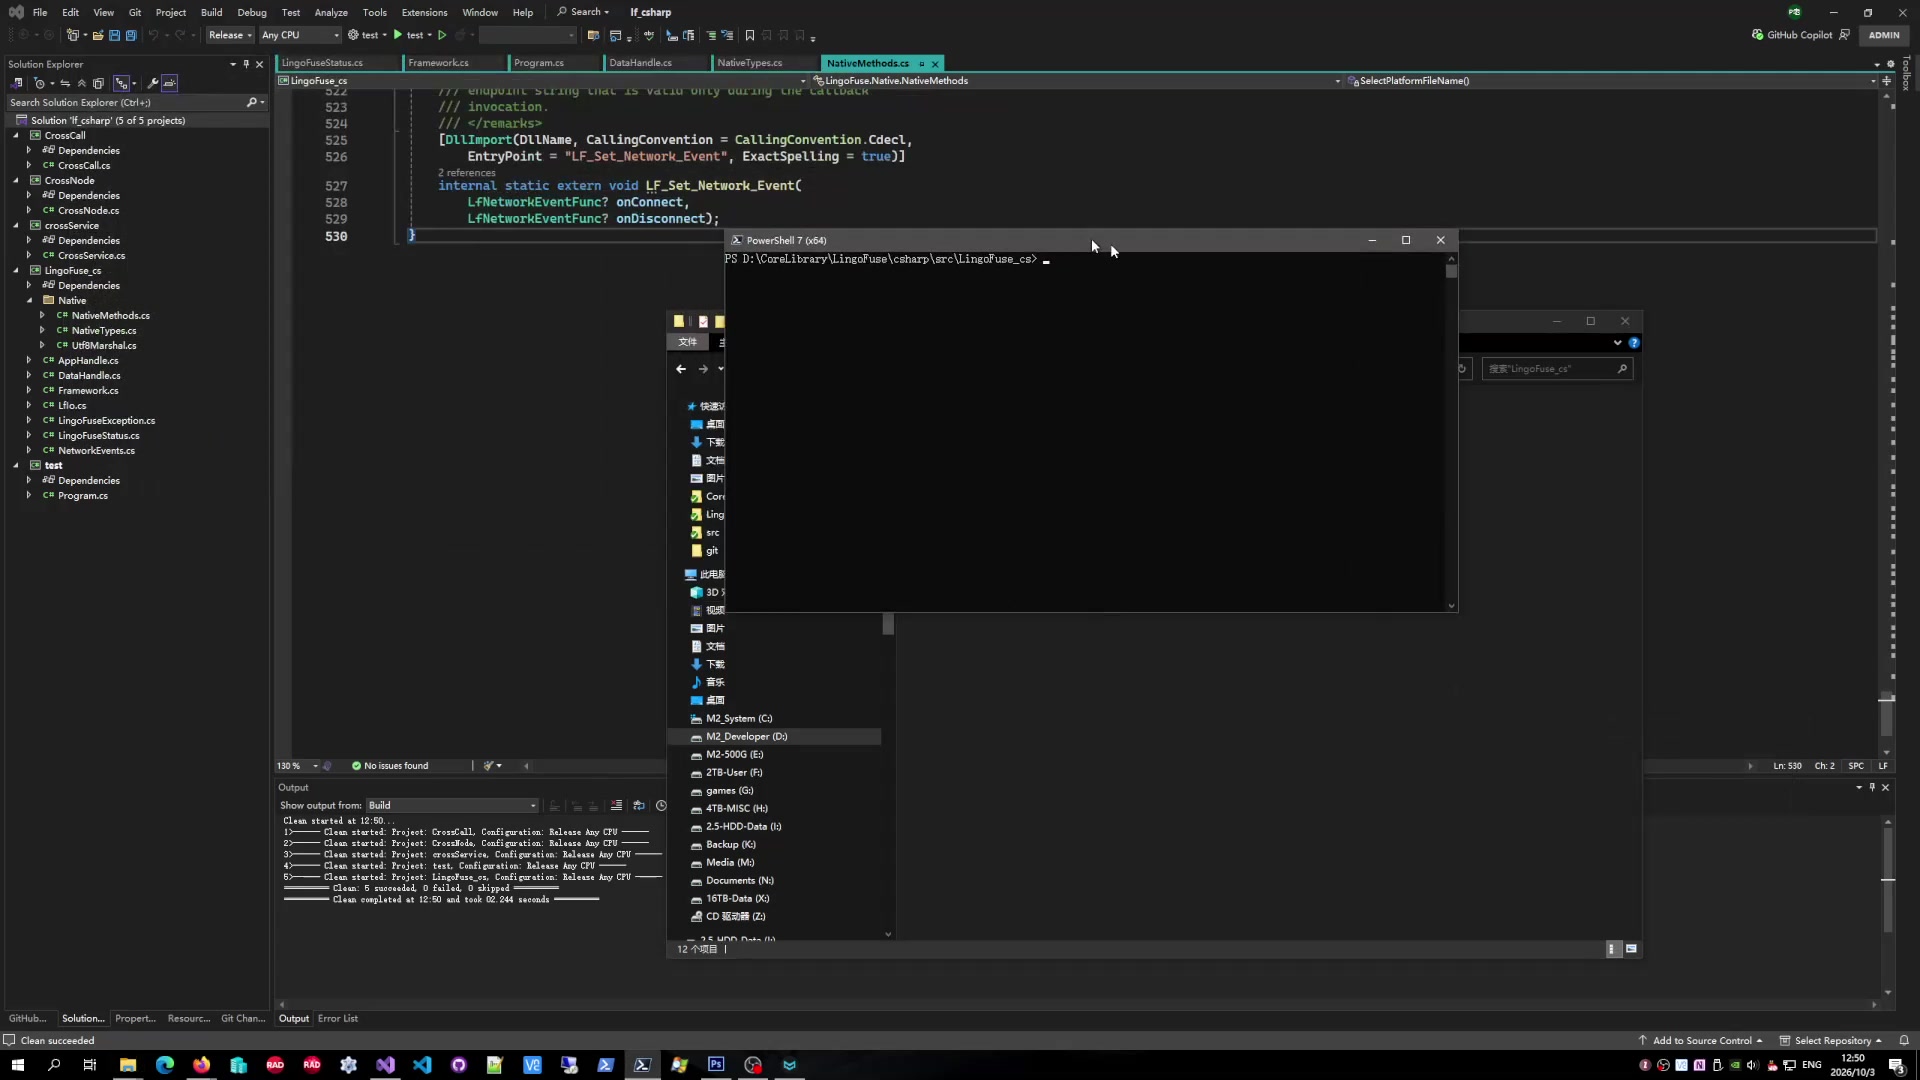This screenshot has width=1920, height=1080.
Task: Click the Start Without Debugging icon
Action: pyautogui.click(x=442, y=35)
